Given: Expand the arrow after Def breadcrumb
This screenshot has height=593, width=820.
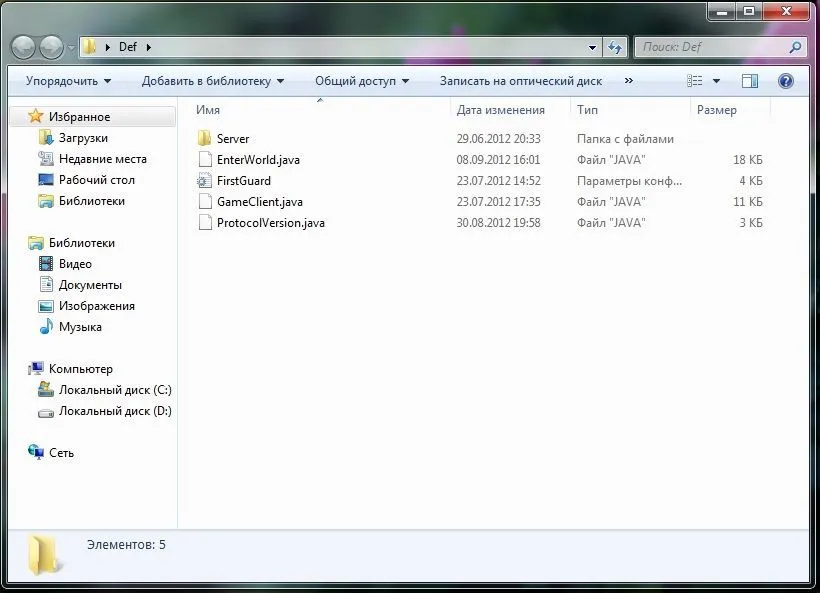Looking at the screenshot, I should tap(149, 47).
